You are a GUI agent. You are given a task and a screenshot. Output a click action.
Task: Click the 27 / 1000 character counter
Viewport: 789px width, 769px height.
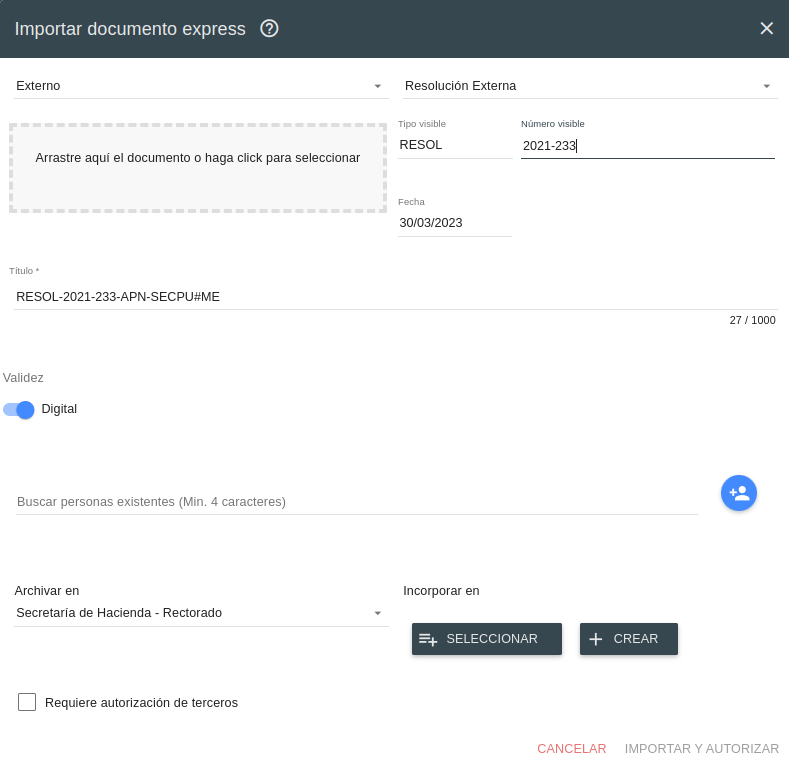[x=752, y=320]
